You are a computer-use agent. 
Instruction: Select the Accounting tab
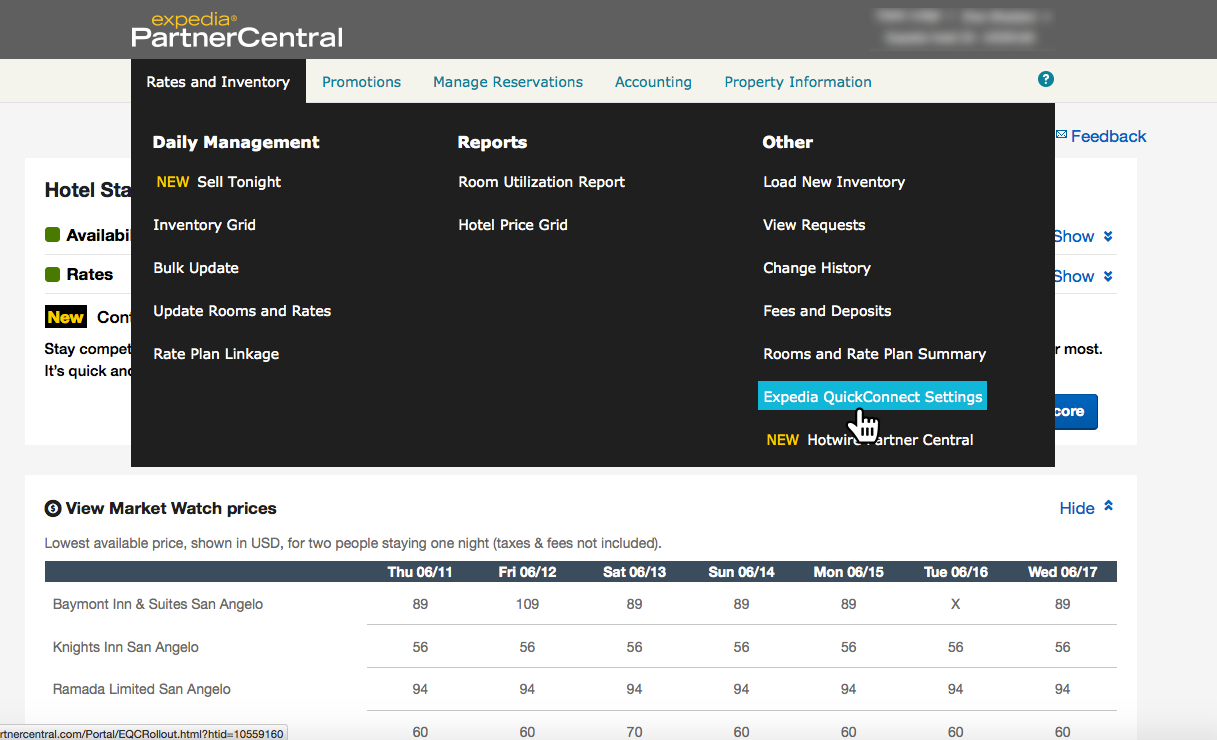tap(653, 82)
